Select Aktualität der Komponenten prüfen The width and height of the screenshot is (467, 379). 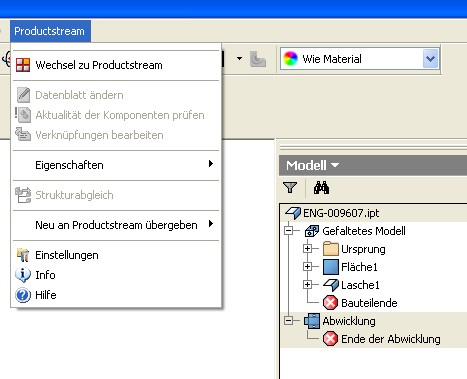[x=116, y=115]
